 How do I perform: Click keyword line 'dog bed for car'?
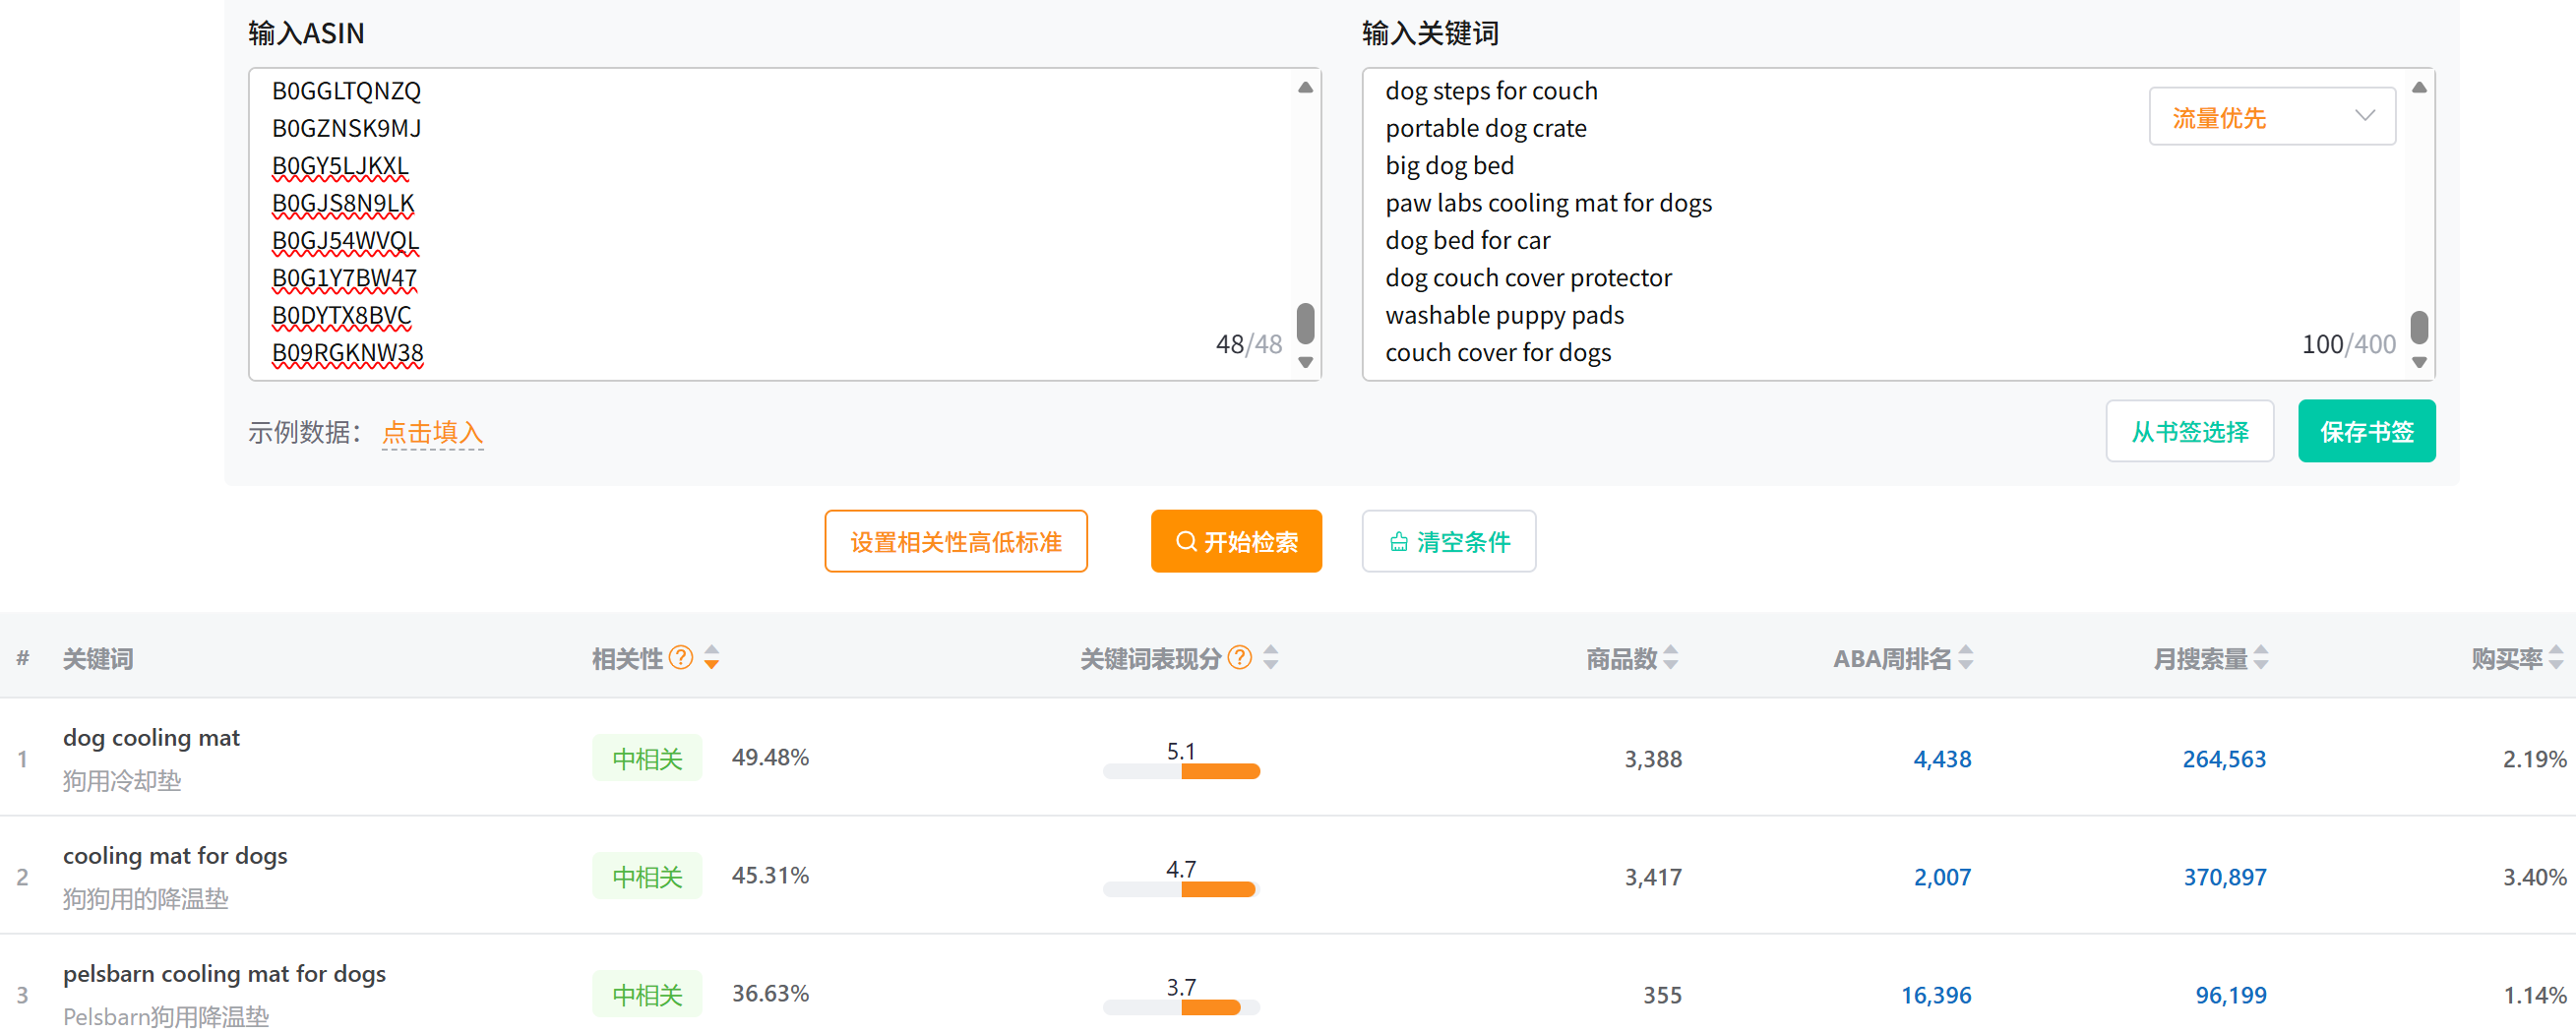click(1467, 241)
